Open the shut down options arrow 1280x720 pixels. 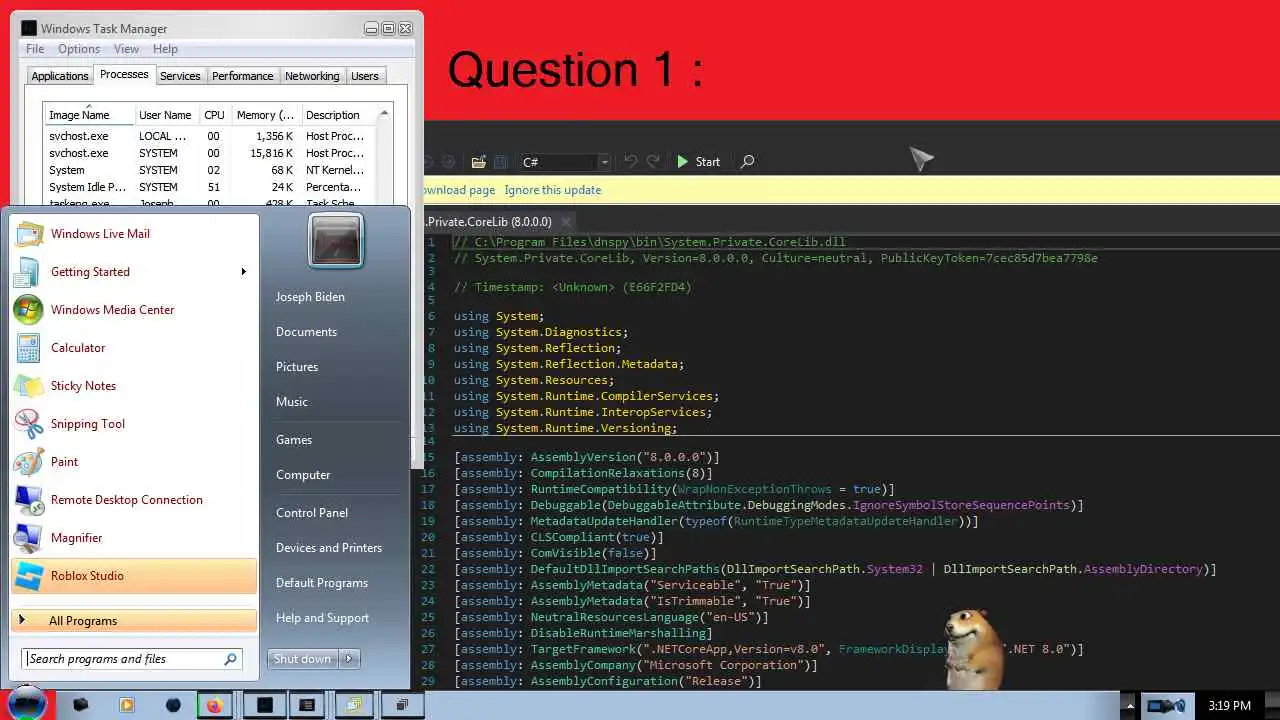tap(350, 659)
